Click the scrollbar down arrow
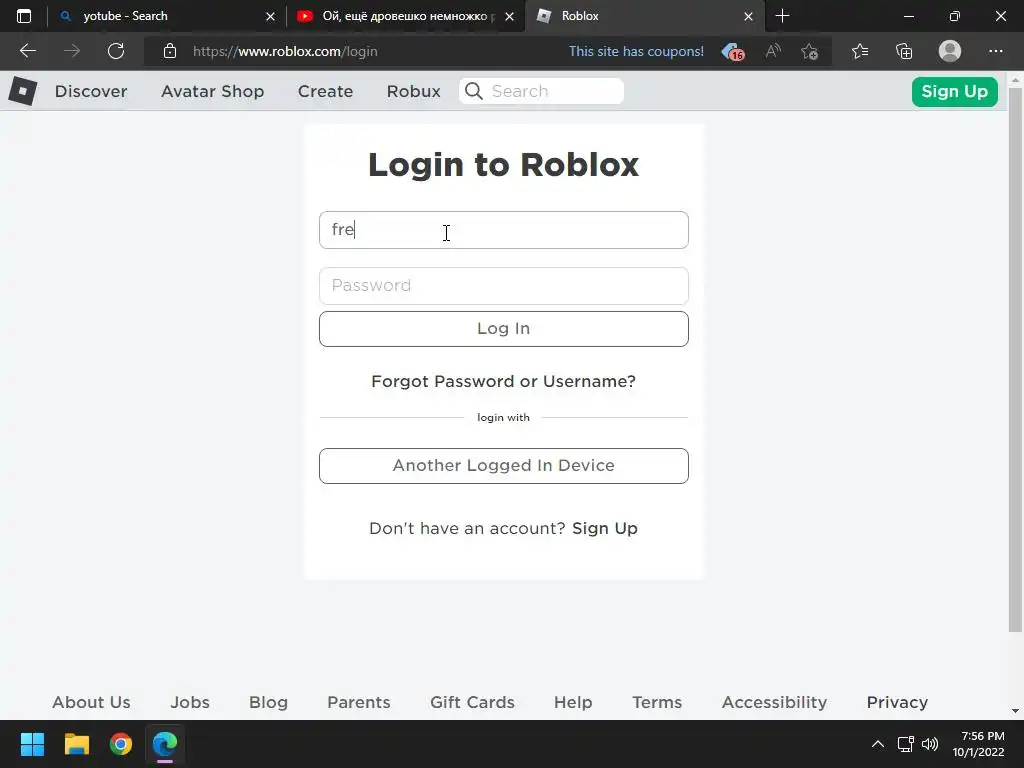Screen dimensions: 1024x768 pyautogui.click(x=1015, y=711)
